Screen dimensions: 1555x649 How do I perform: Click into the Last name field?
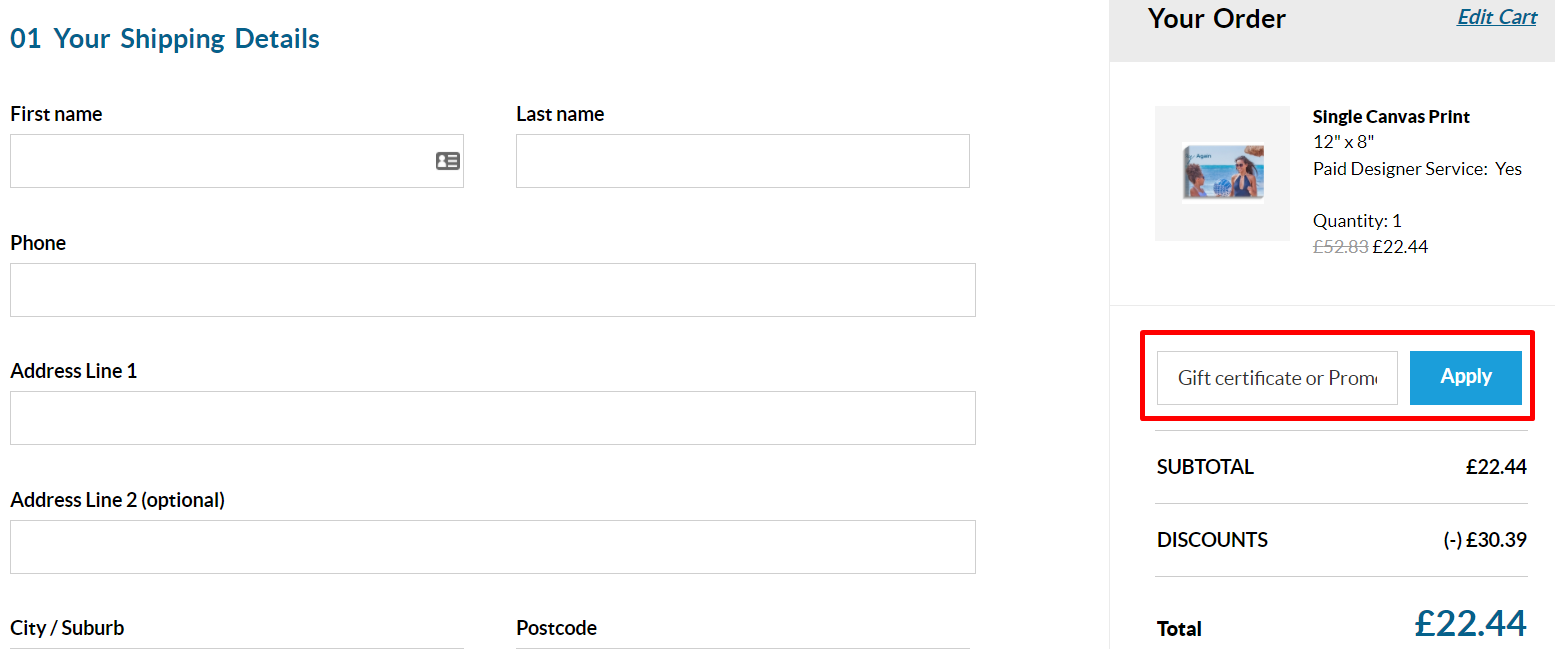pos(742,161)
